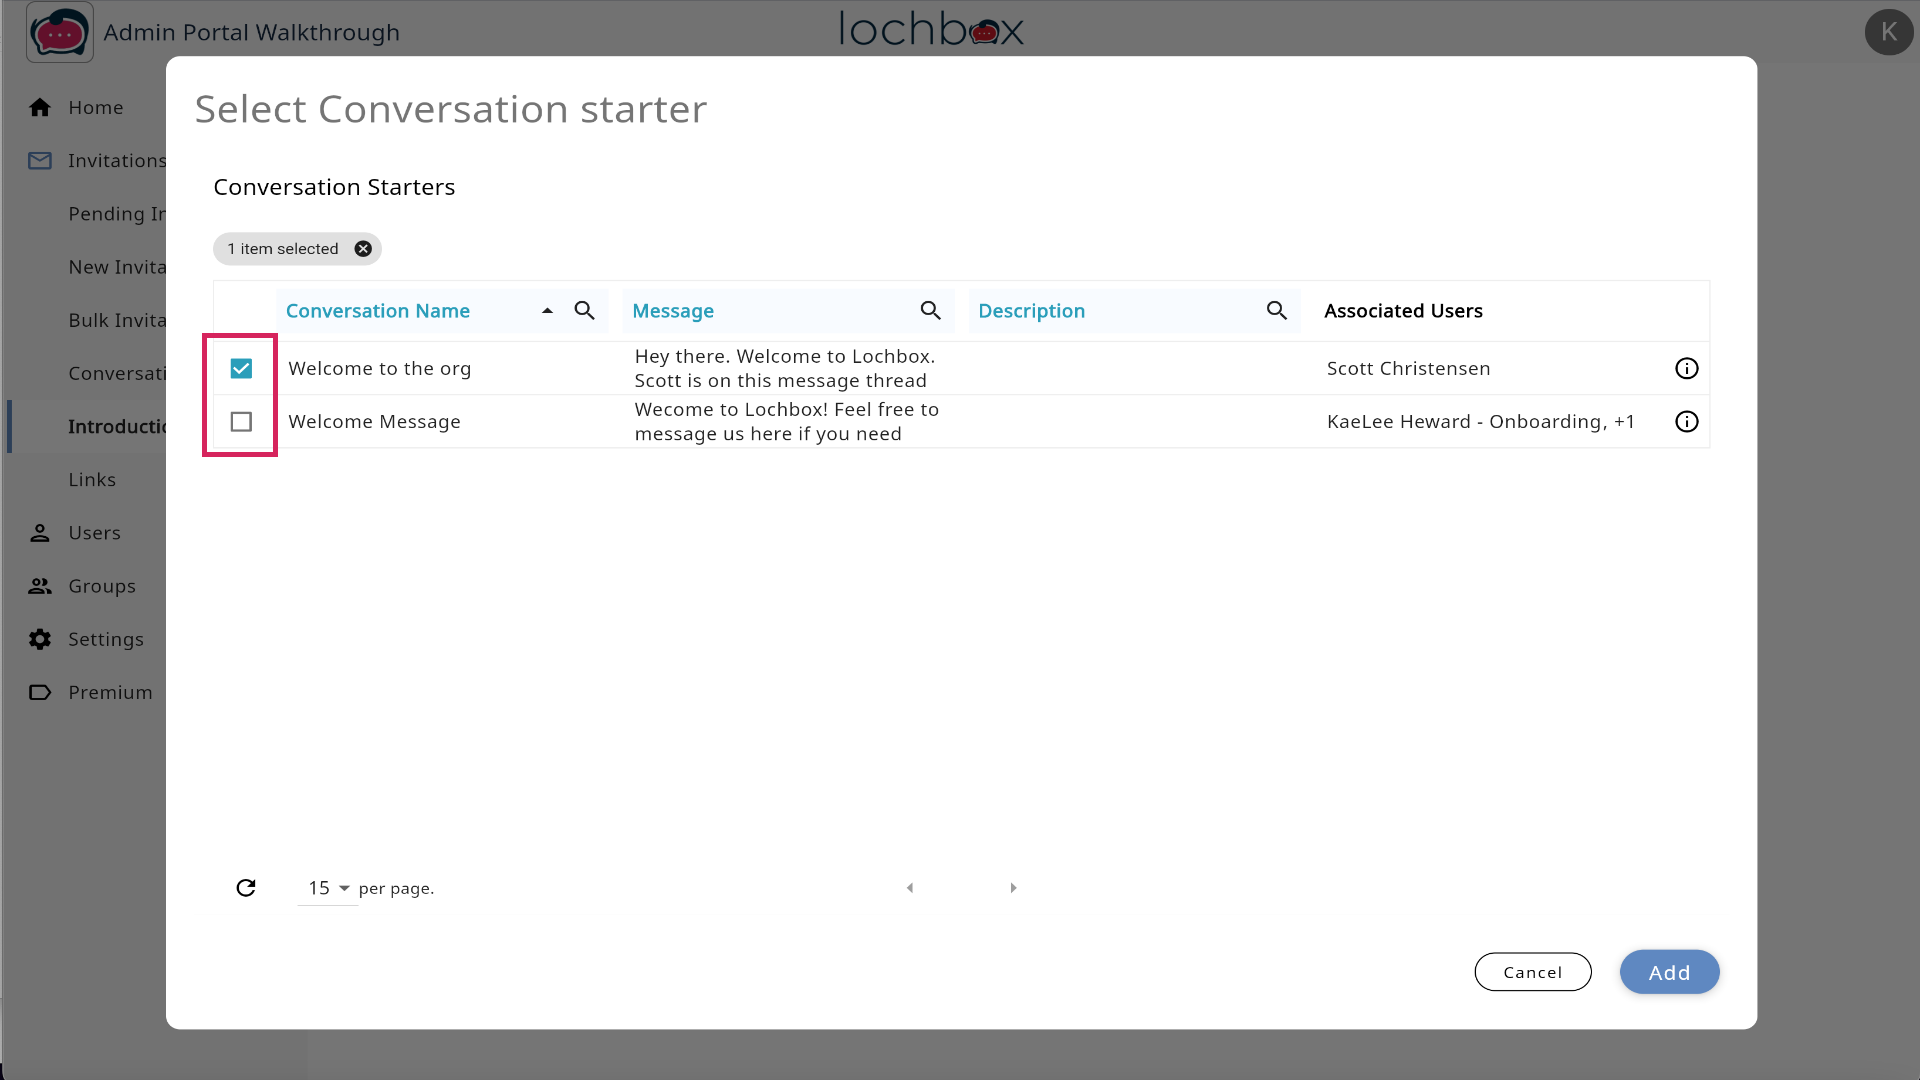Click the Add button
1920x1080 pixels.
click(1669, 972)
